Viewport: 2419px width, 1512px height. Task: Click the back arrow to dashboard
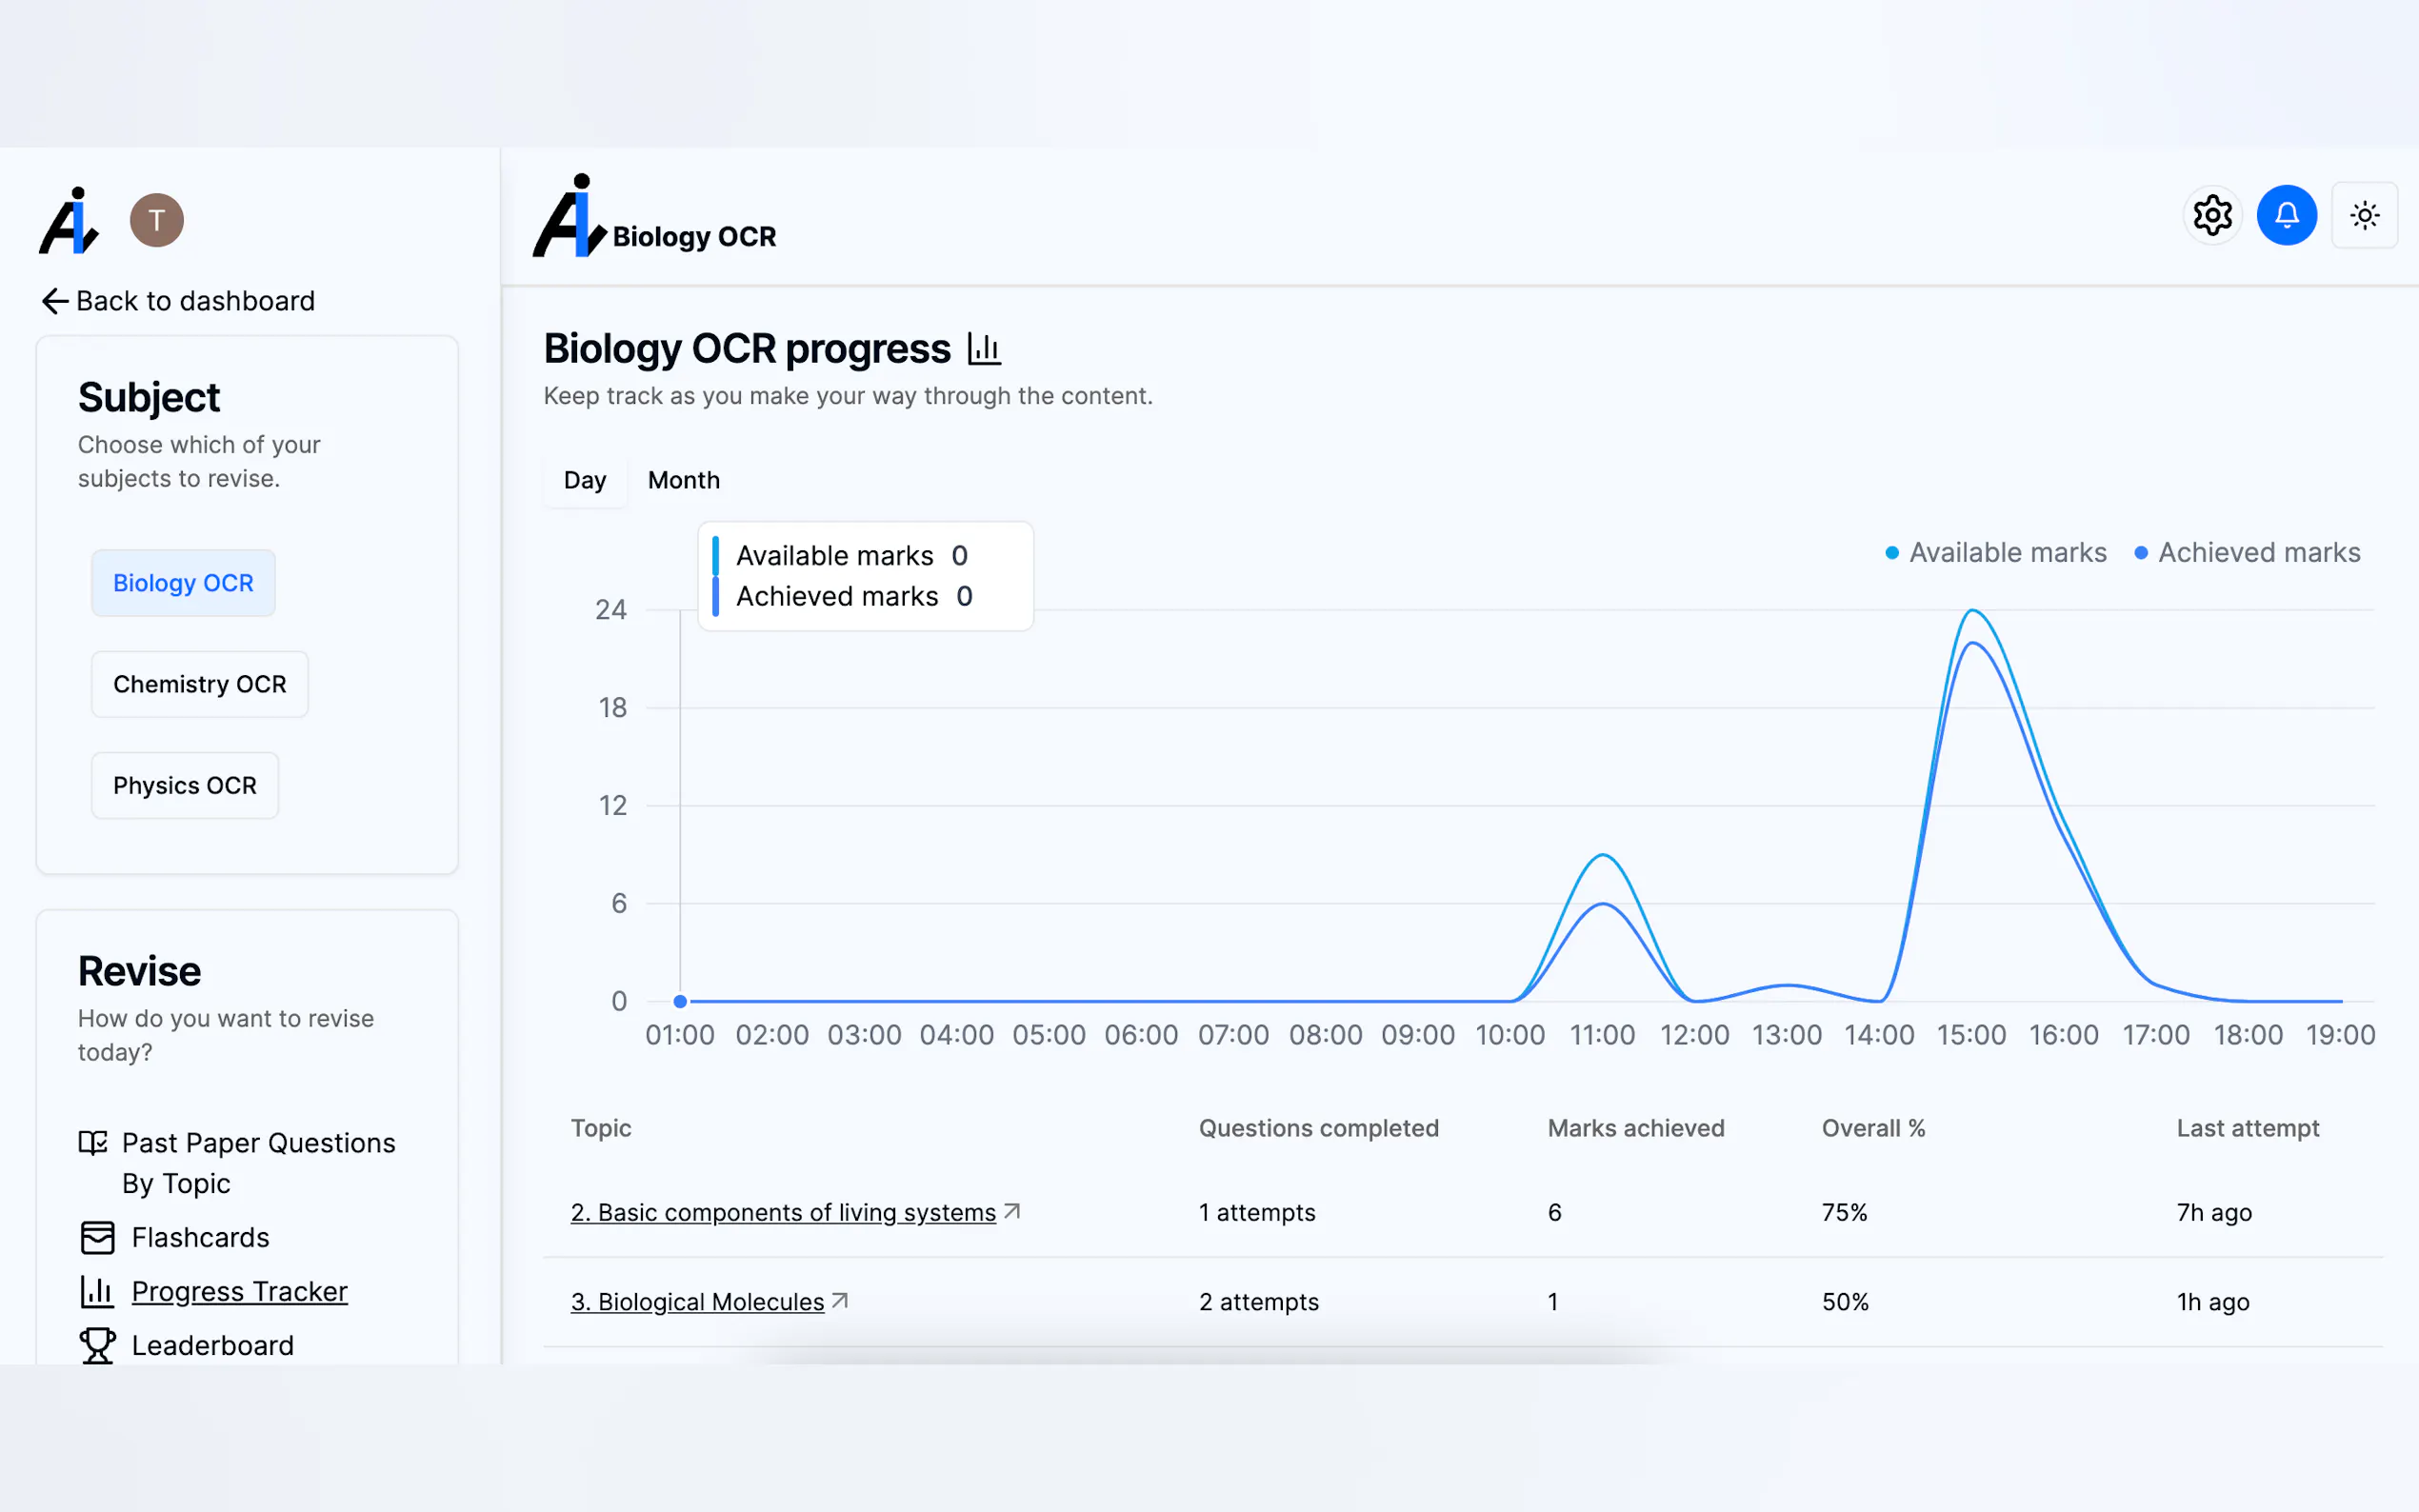(x=55, y=301)
